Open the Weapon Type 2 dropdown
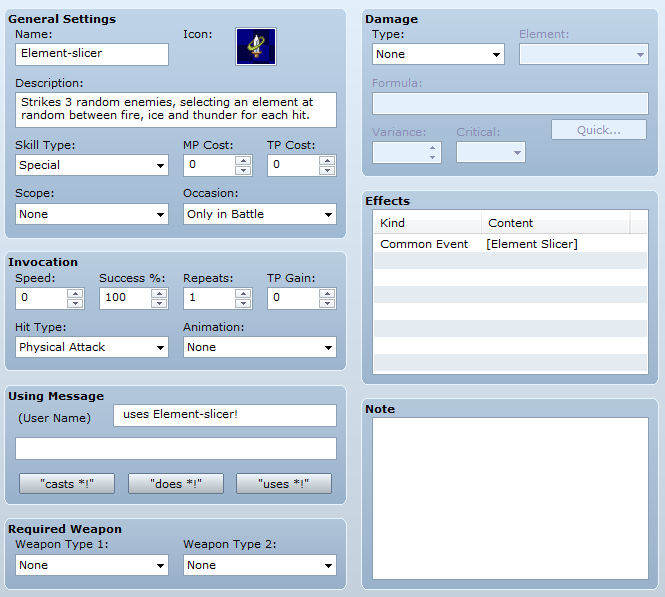The width and height of the screenshot is (665, 597). 260,565
